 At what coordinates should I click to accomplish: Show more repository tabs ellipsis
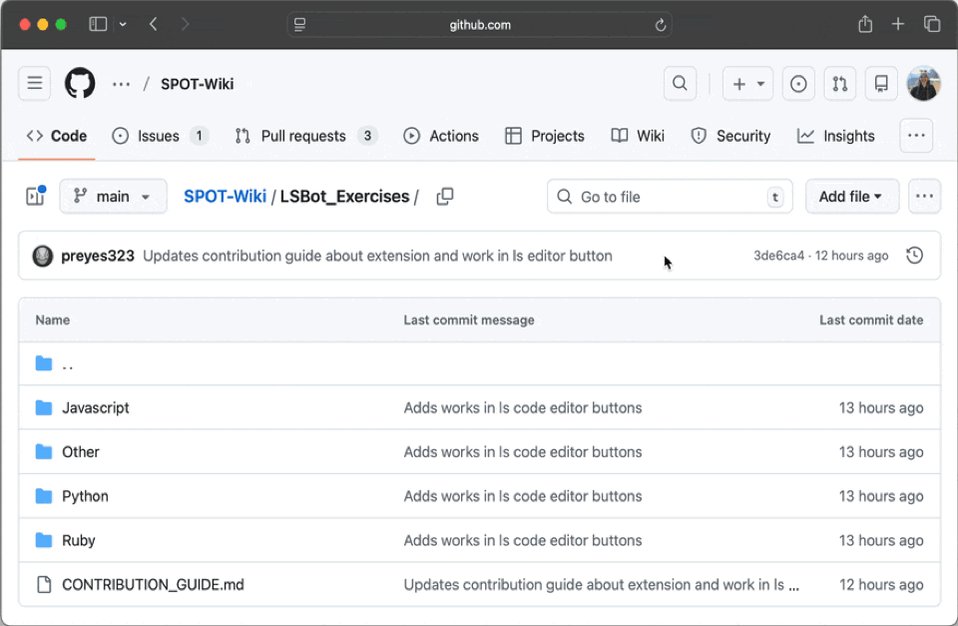[x=916, y=136]
